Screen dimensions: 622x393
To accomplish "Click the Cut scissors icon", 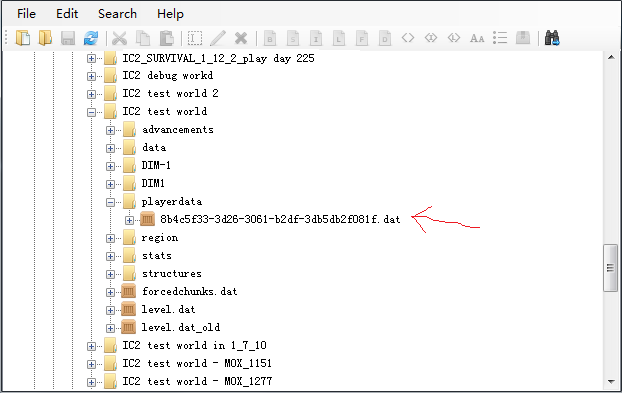I will 119,38.
